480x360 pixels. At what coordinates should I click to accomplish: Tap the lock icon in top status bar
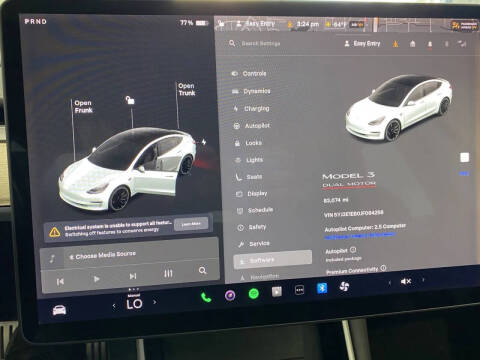221,23
